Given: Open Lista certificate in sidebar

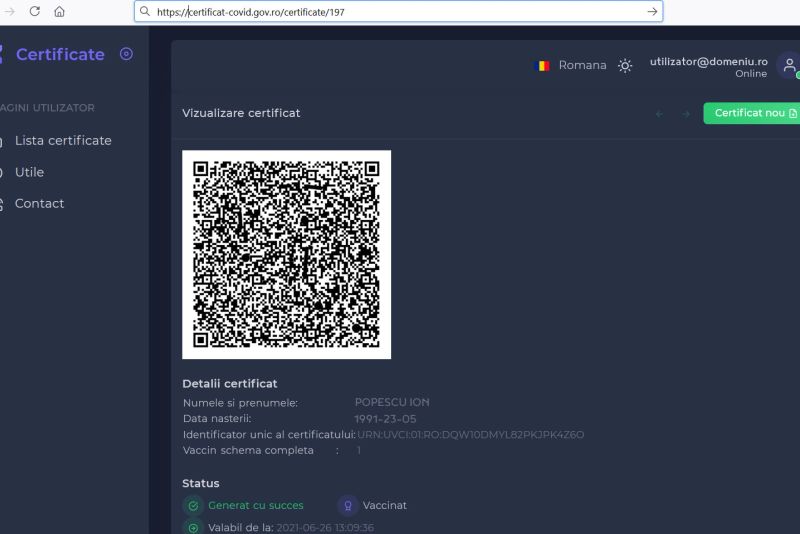Looking at the screenshot, I should pos(63,140).
